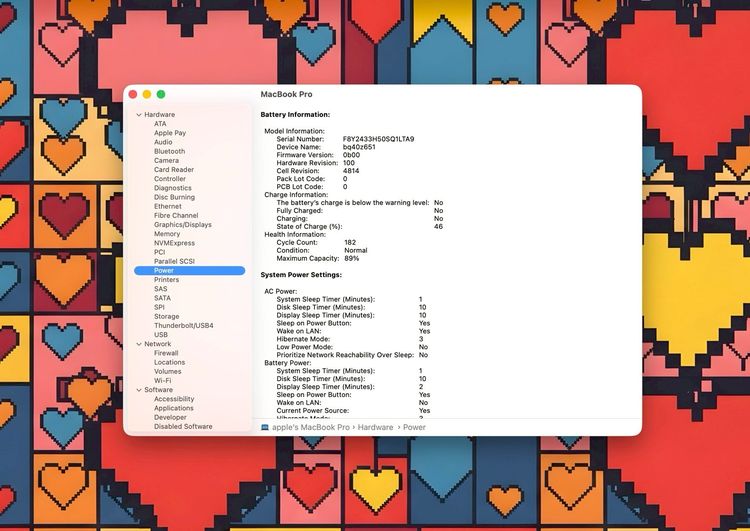
Task: Select Thunderbolt/USB4 in the sidebar
Action: (x=183, y=326)
